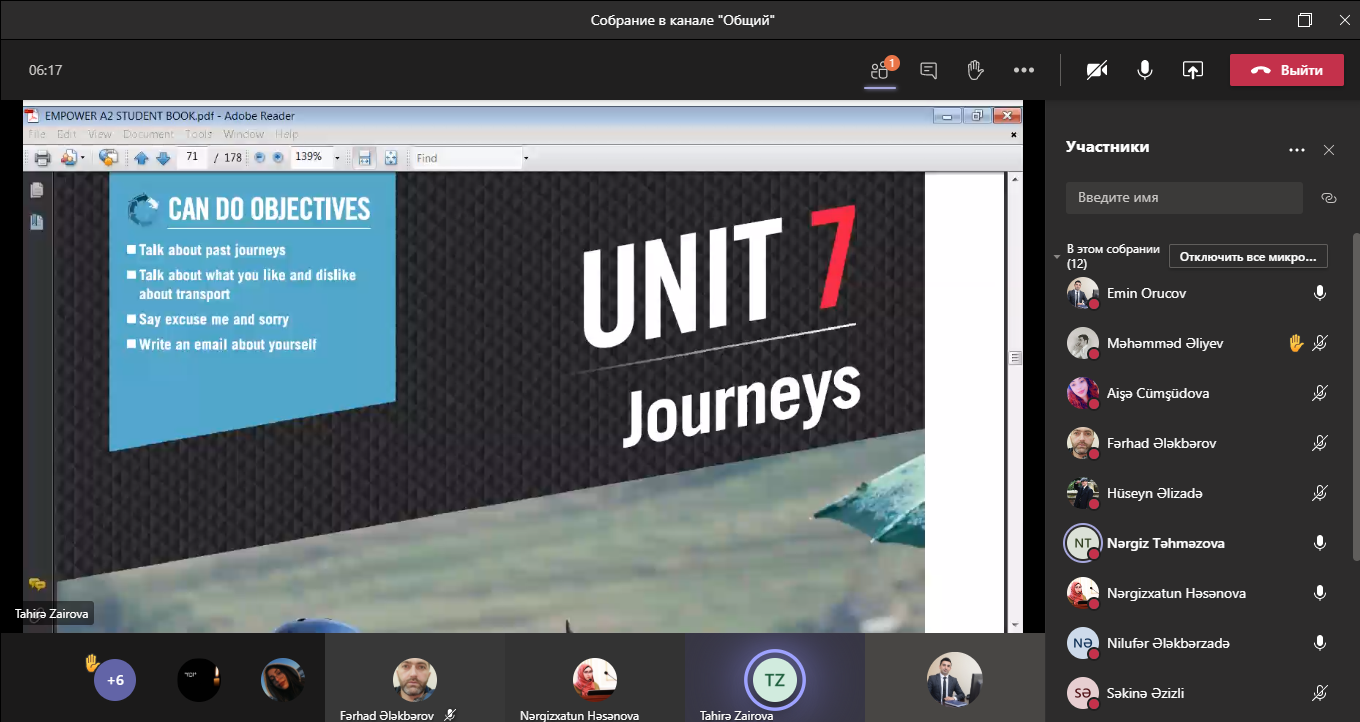Select Nərgizxatun Həsənova video tile
Screen dimensions: 1360x722
(x=594, y=678)
